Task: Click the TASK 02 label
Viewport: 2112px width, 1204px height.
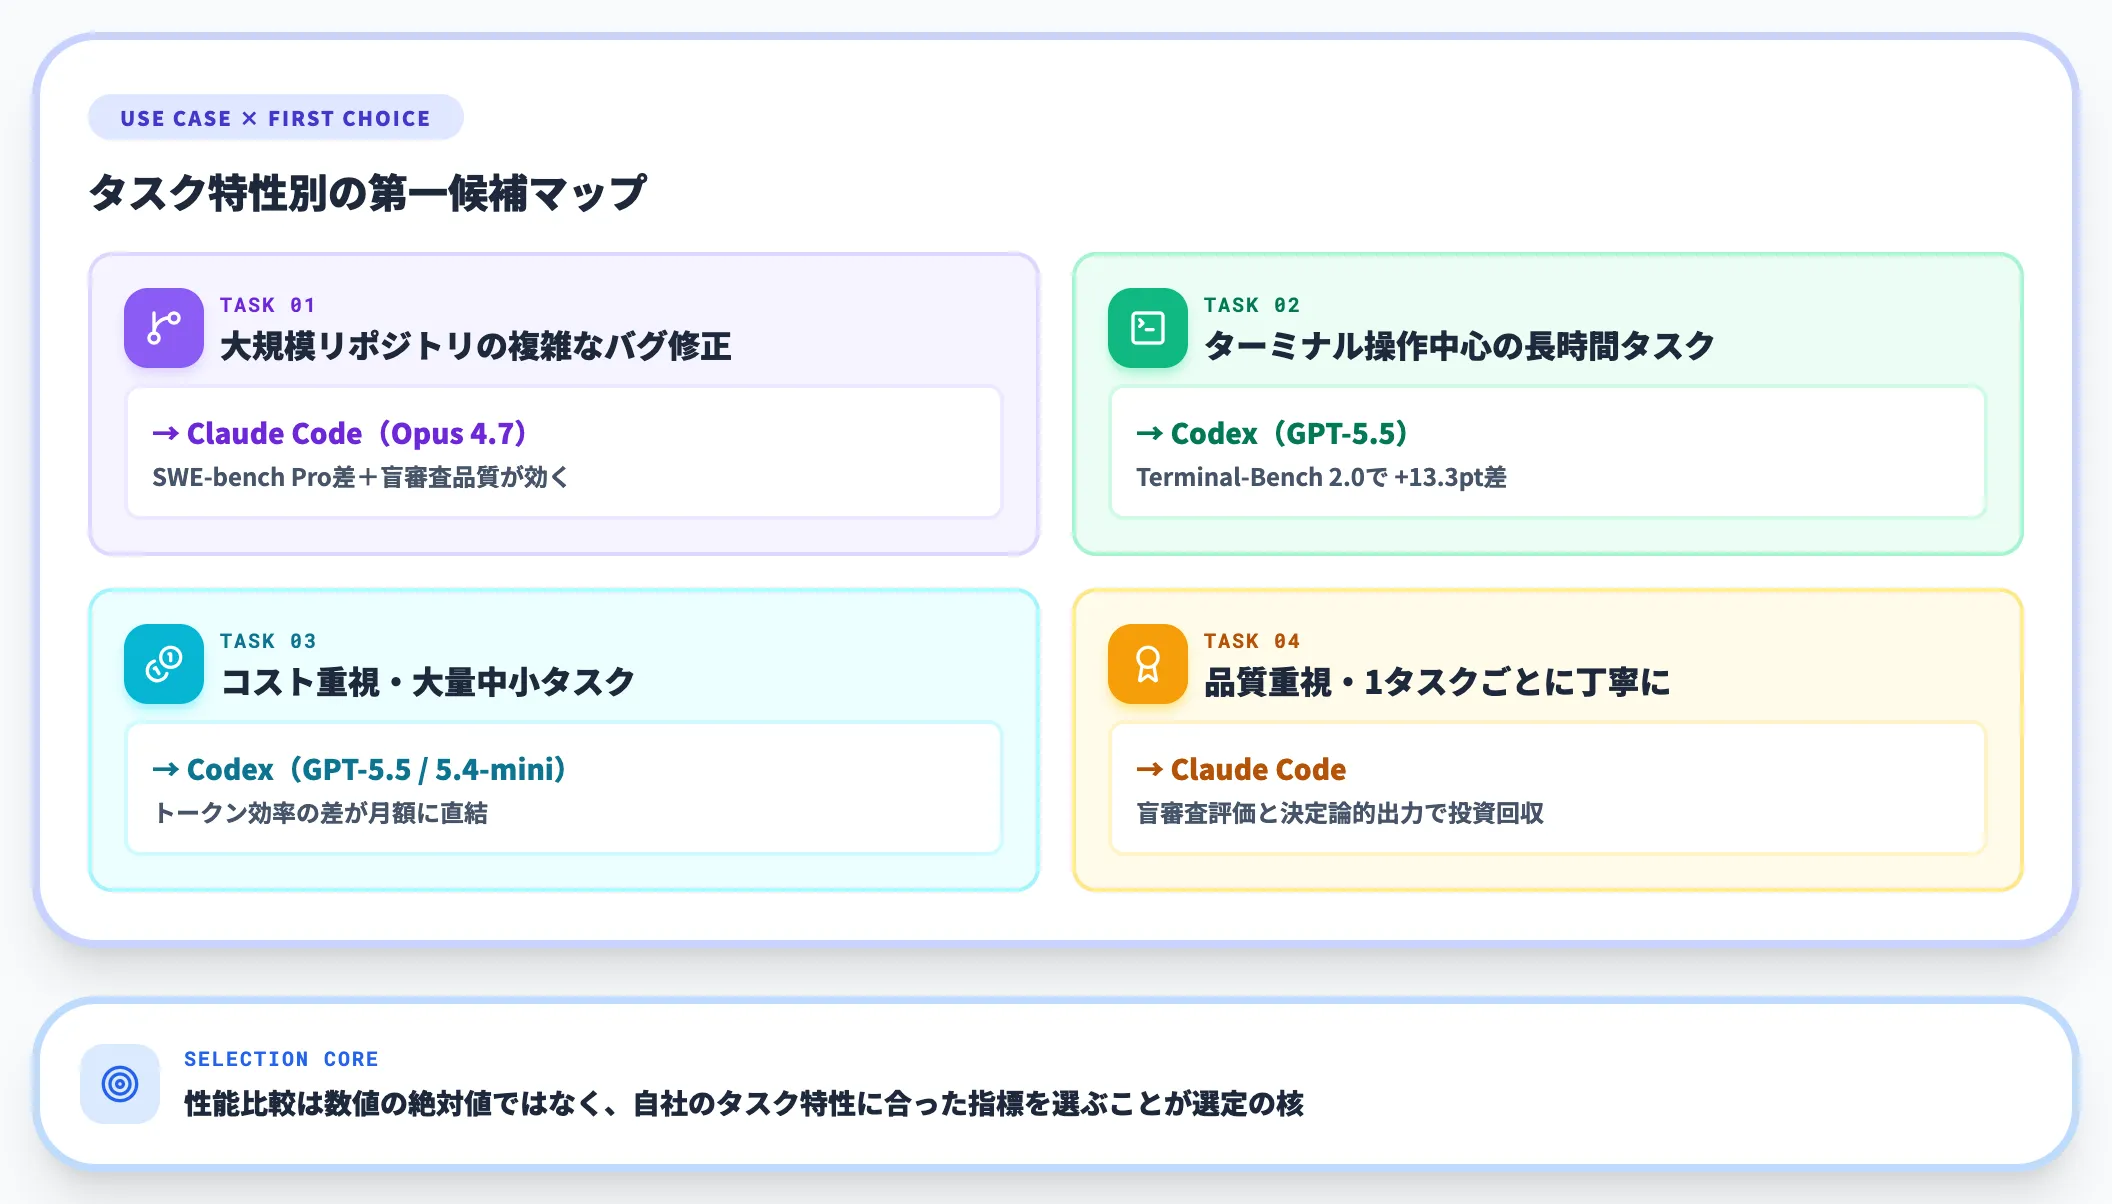Action: point(1252,305)
